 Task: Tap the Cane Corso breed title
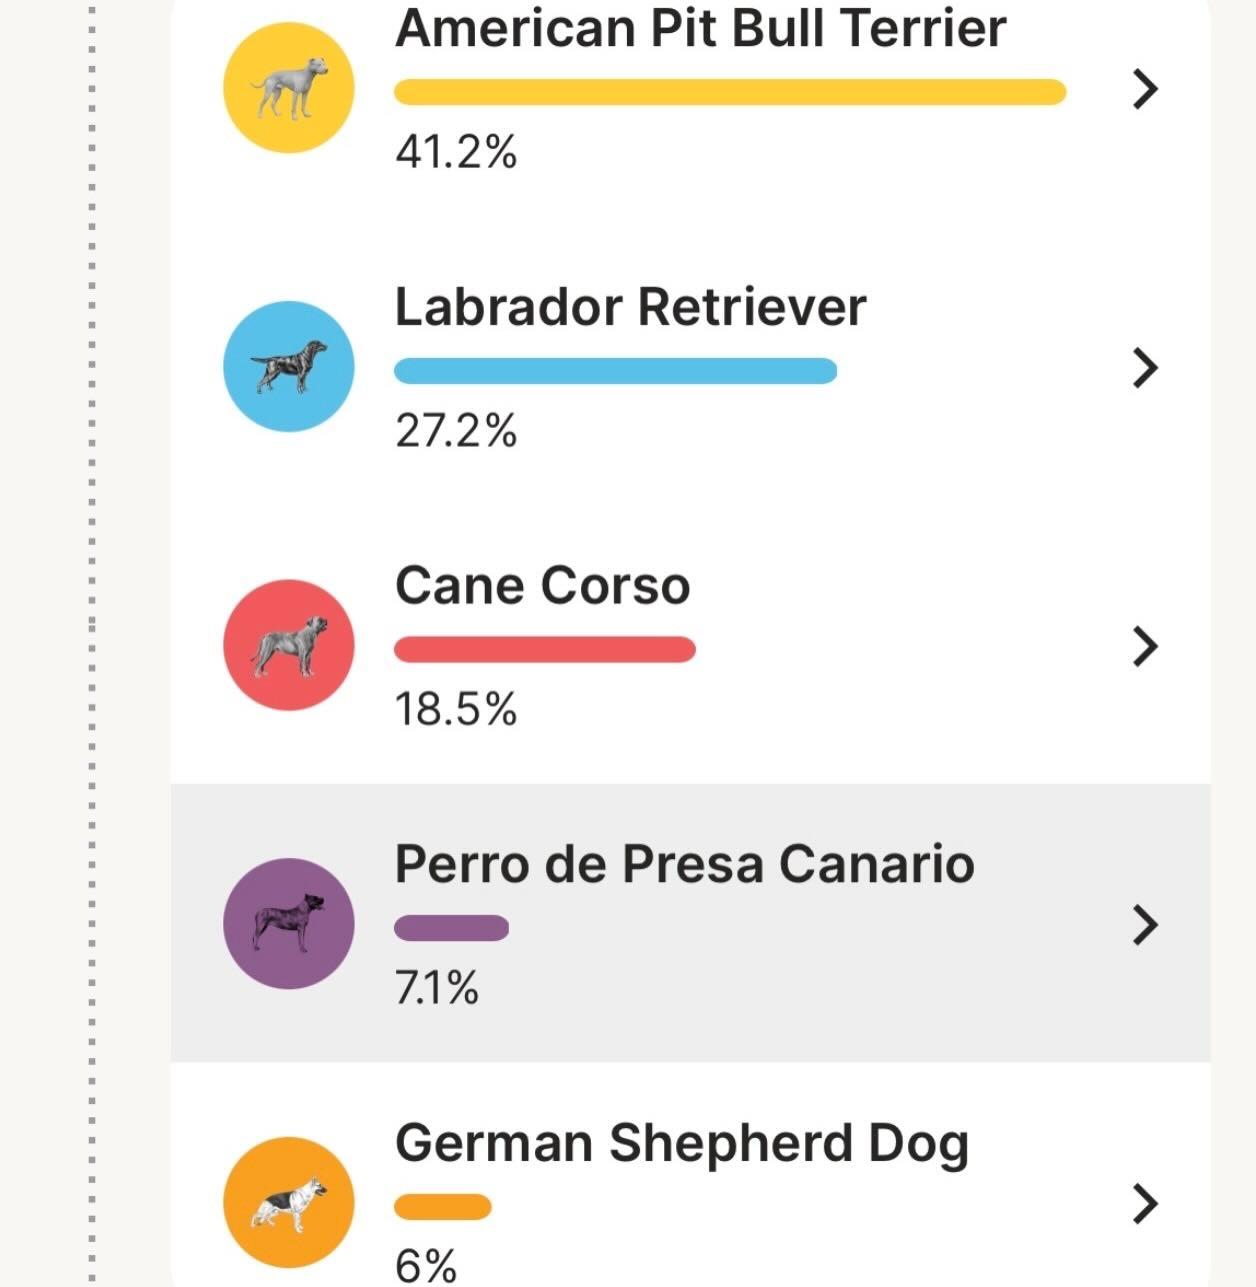coord(542,586)
